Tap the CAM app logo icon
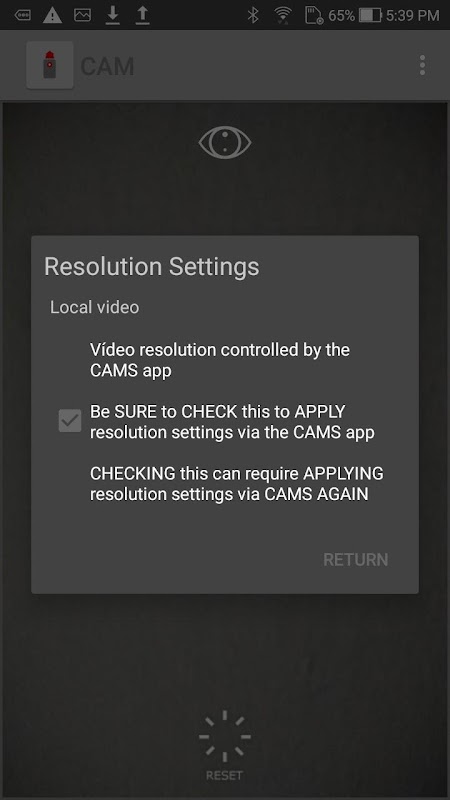Viewport: 450px width, 800px height. 49,65
